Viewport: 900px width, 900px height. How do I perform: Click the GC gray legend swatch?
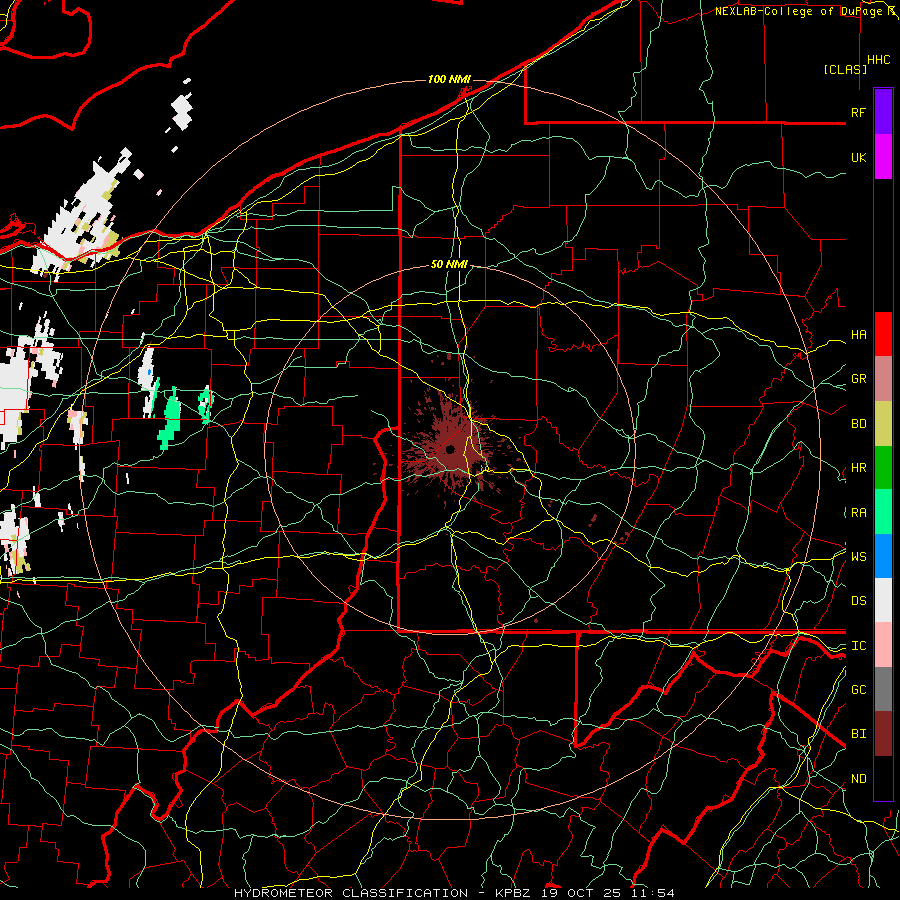[x=883, y=689]
